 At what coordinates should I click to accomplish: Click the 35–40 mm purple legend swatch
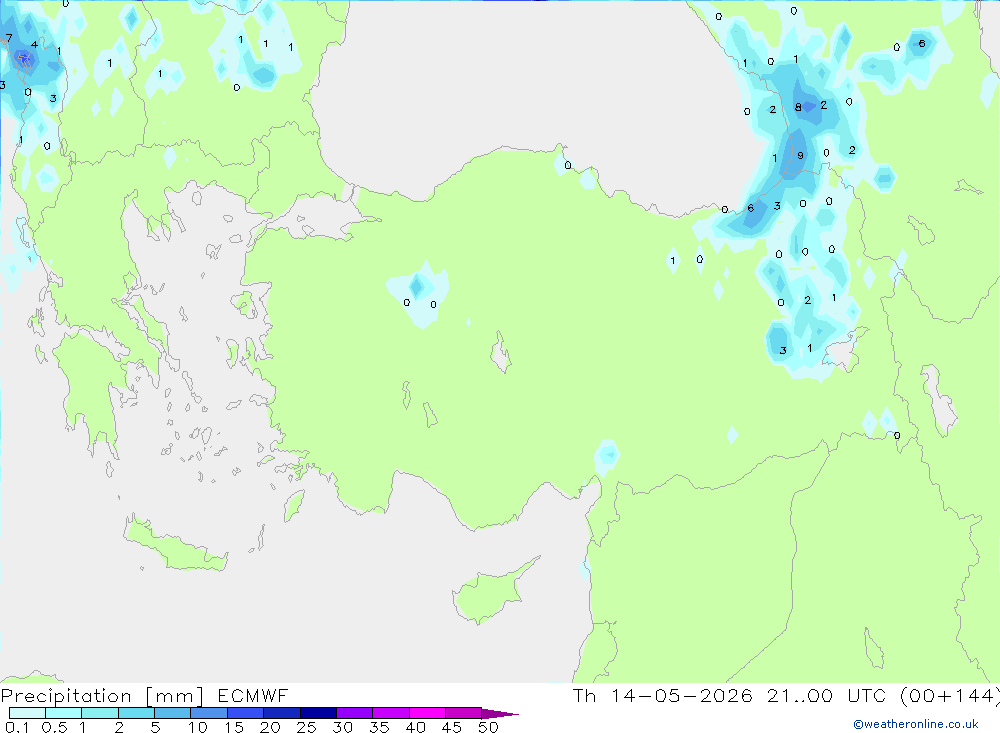point(391,713)
